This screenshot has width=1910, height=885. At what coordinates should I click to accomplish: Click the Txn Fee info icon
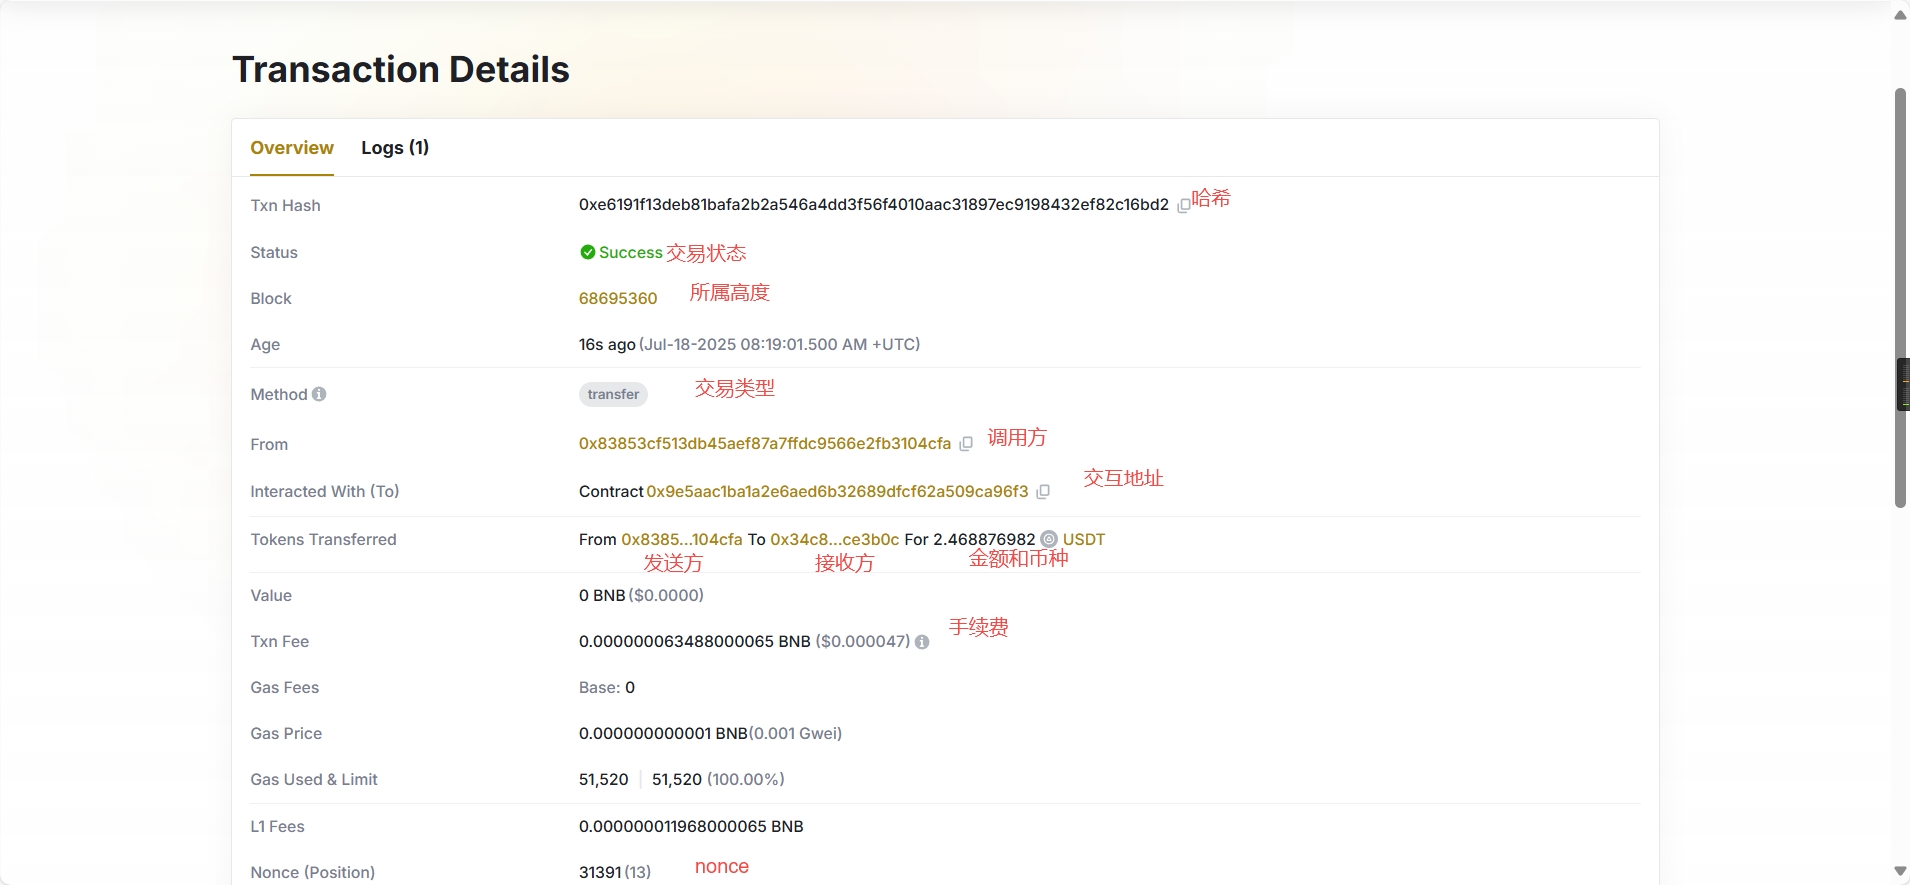922,642
